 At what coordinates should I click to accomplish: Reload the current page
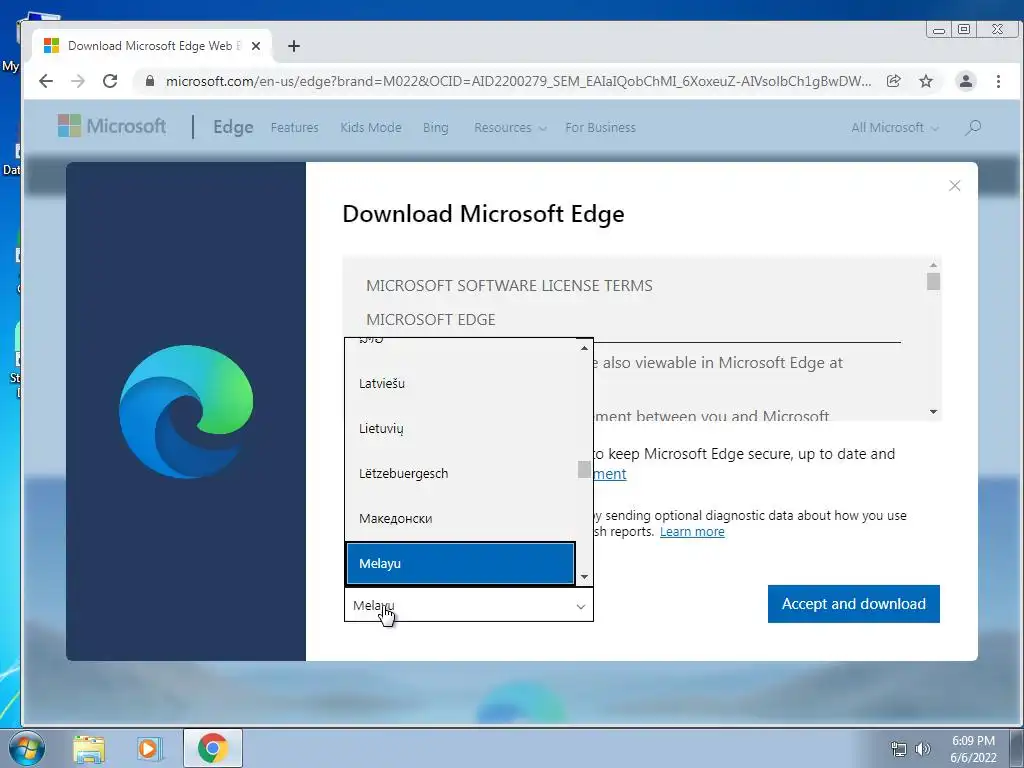click(x=110, y=81)
